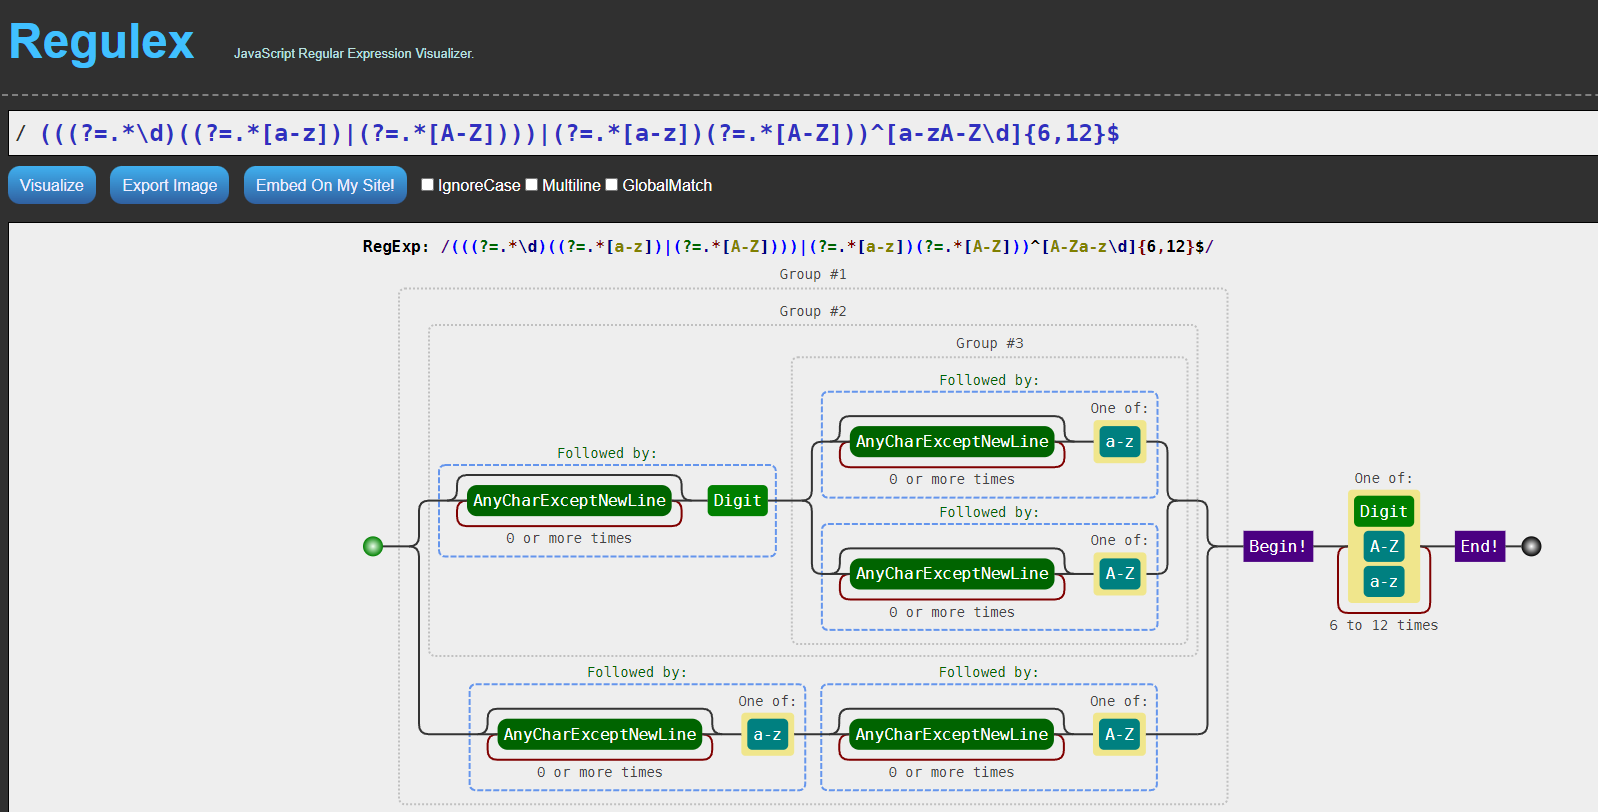Click Embed On My Site button
Viewport: 1598px width, 812px height.
pos(325,185)
